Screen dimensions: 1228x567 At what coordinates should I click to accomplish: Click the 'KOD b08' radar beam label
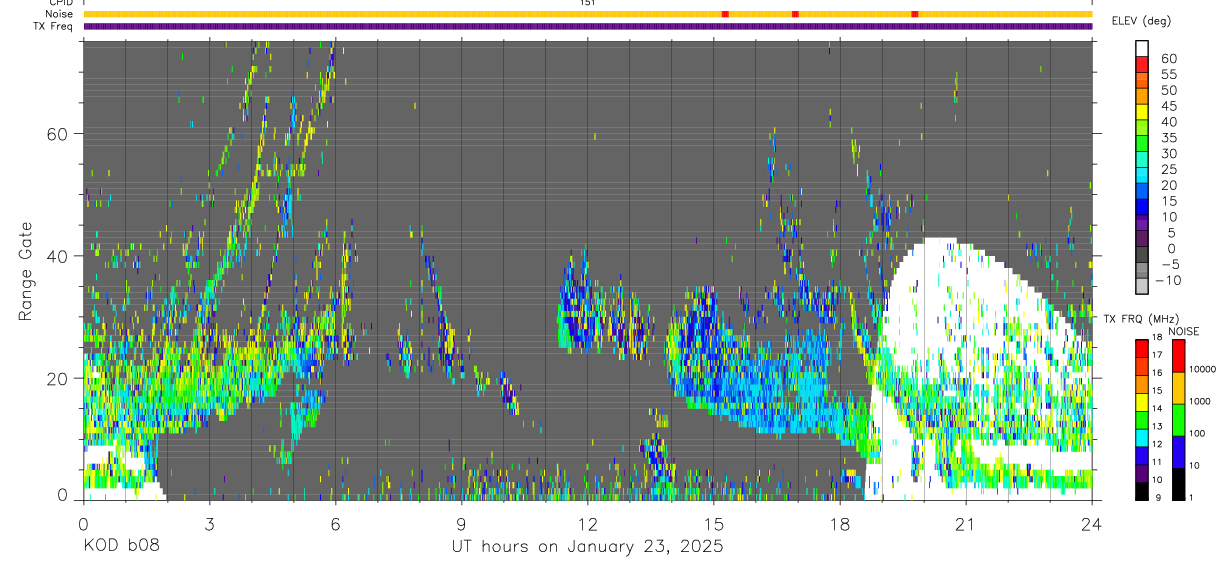click(120, 546)
